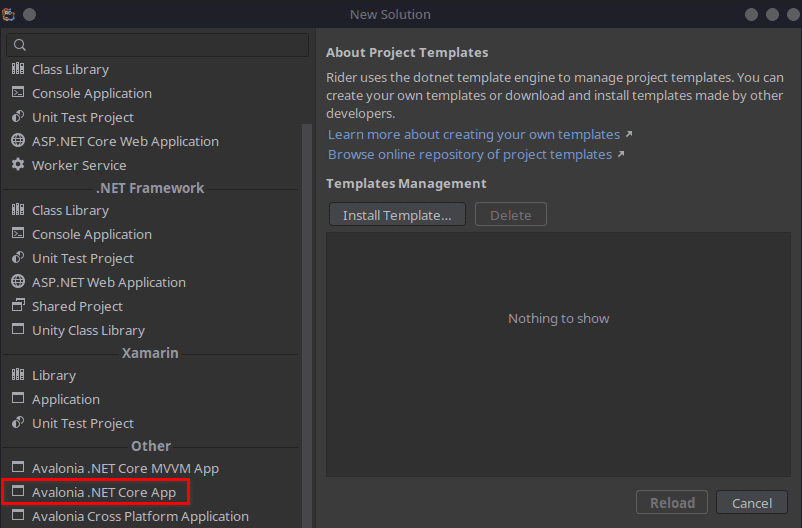This screenshot has width=802, height=528.
Task: Click the Avalonia .NET Core App icon
Action: tap(18, 491)
